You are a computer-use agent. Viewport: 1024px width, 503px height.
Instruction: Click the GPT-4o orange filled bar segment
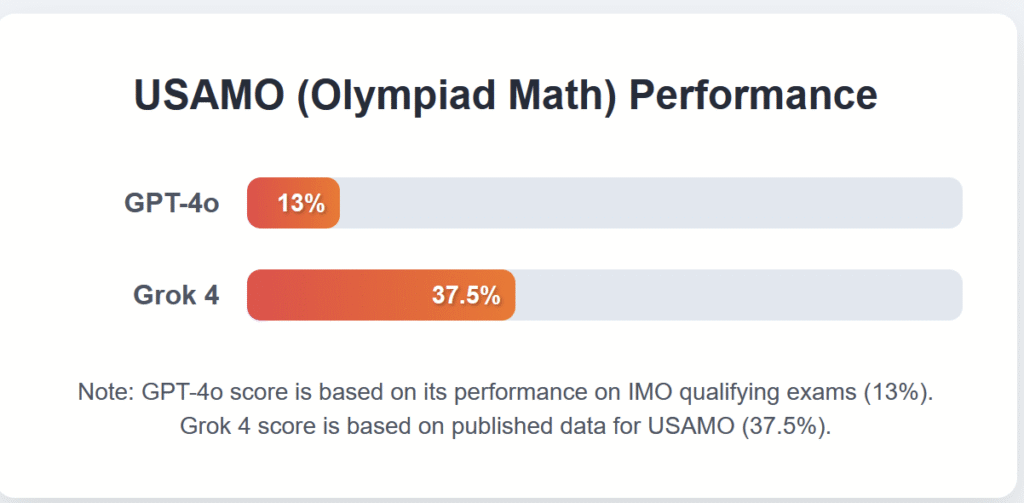tap(293, 203)
